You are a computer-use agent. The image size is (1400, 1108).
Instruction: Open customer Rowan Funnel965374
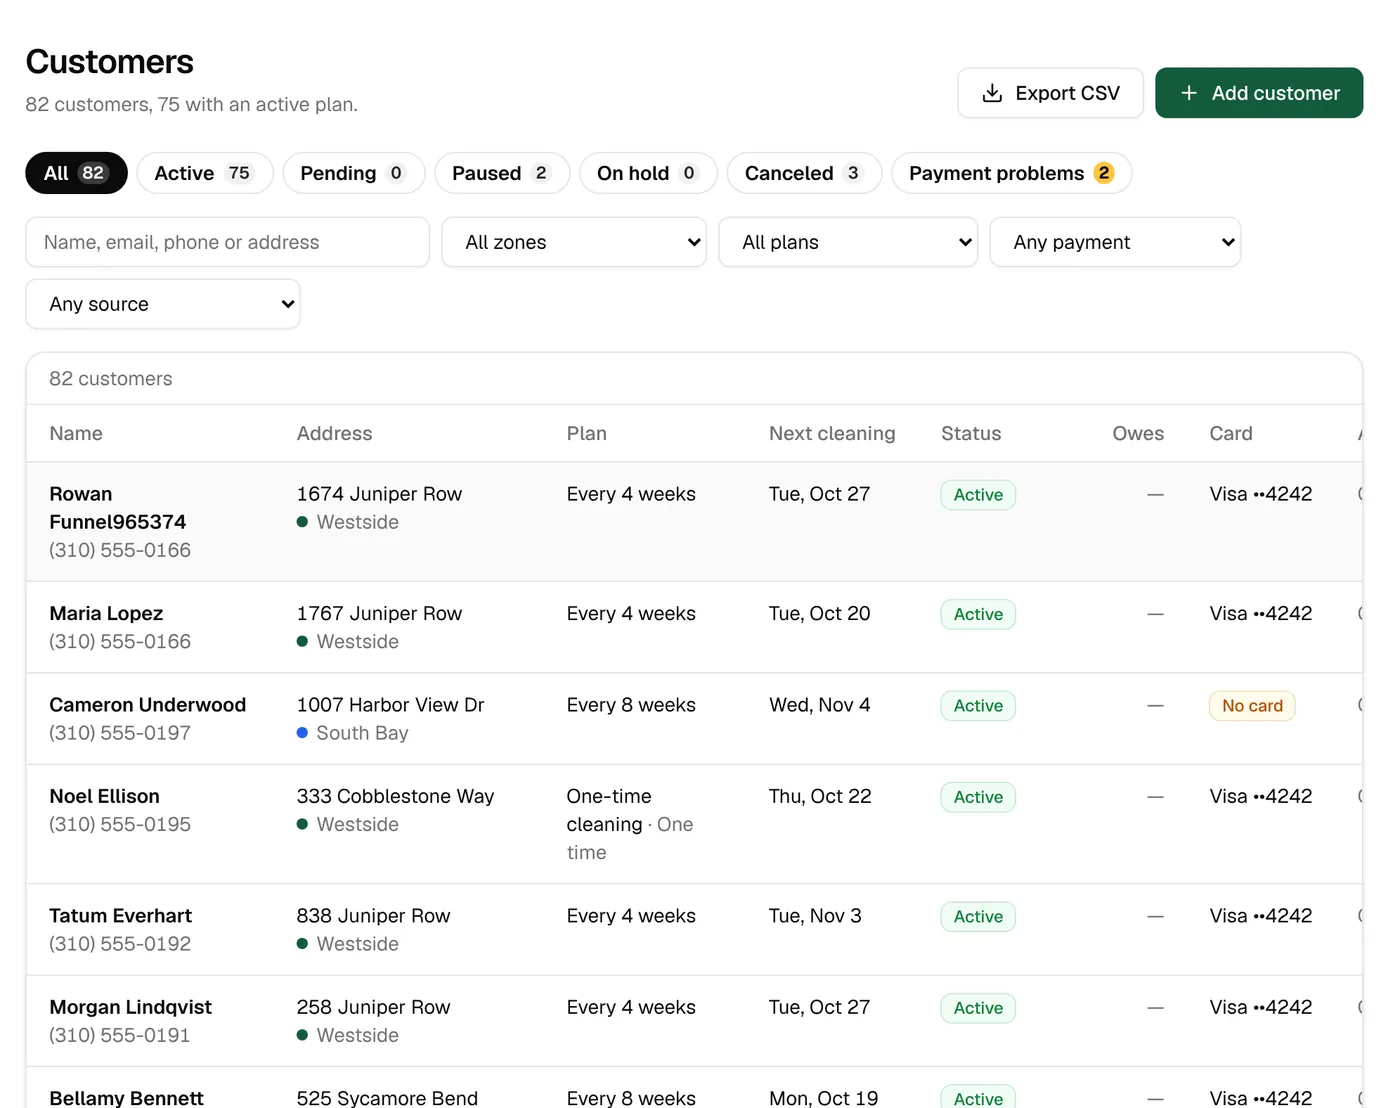tap(118, 508)
